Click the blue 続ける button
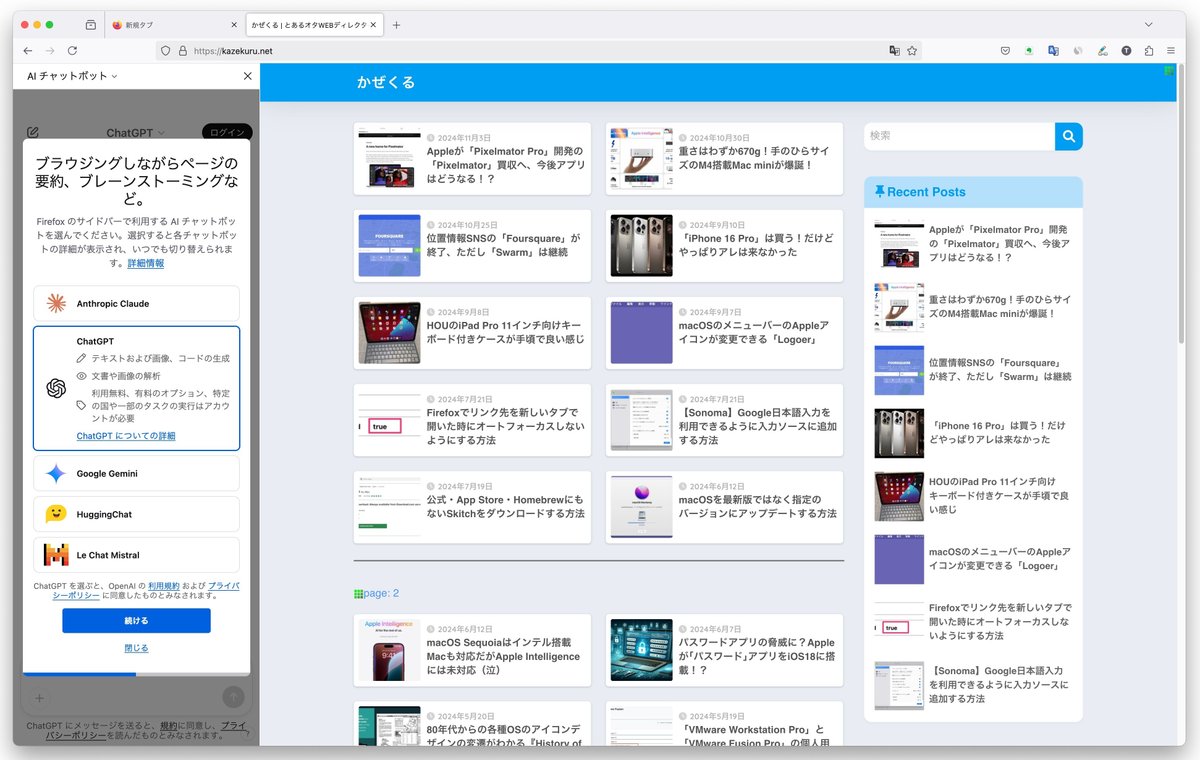The height and width of the screenshot is (760, 1200). coord(136,621)
